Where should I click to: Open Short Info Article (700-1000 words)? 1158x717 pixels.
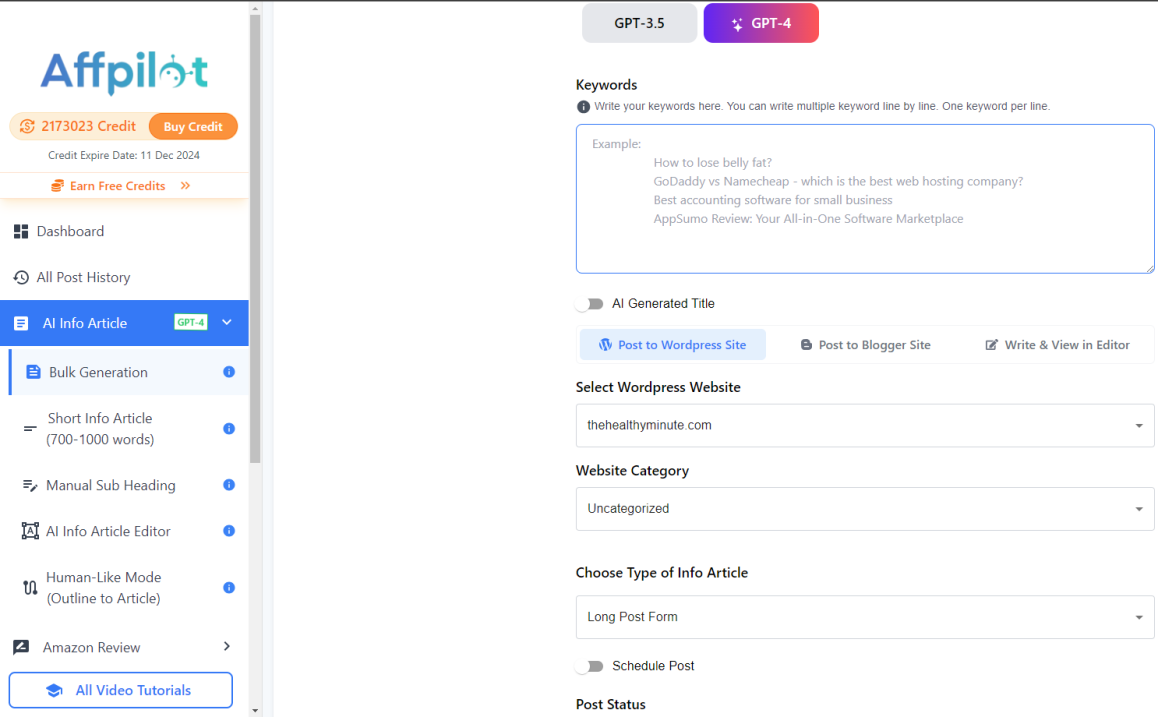(129, 428)
